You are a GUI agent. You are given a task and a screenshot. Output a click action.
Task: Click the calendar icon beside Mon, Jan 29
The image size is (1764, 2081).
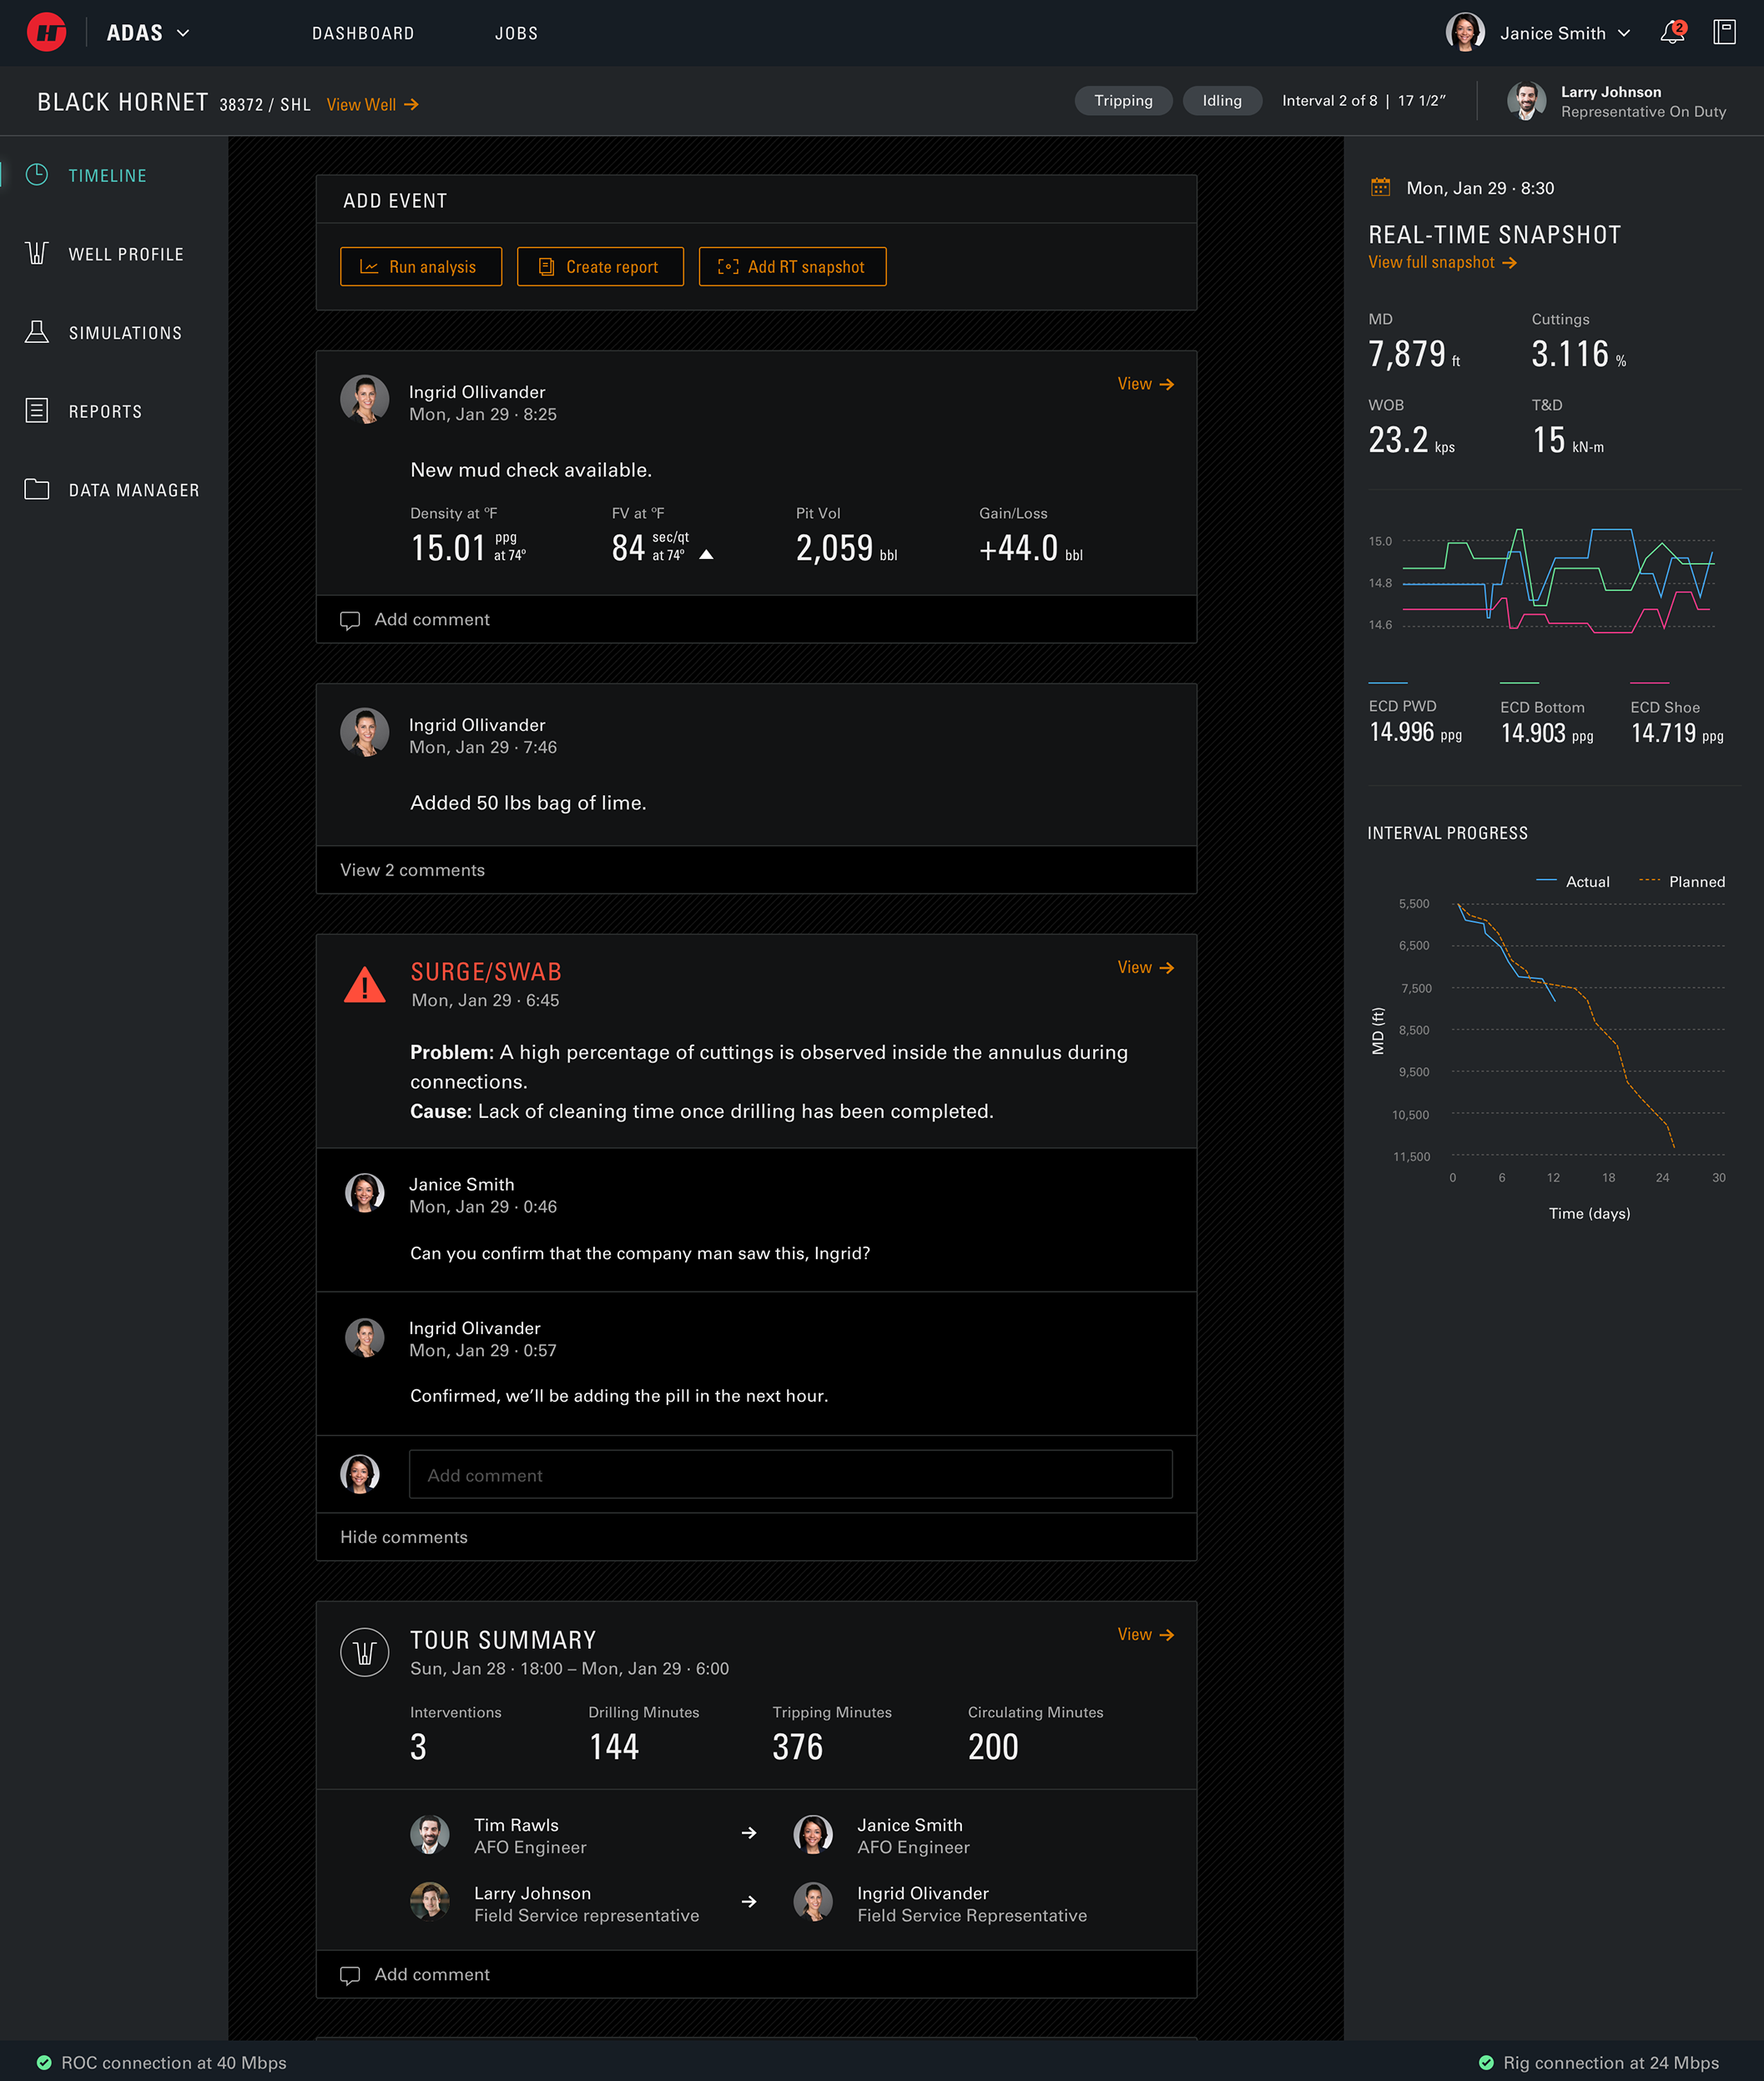[x=1380, y=187]
